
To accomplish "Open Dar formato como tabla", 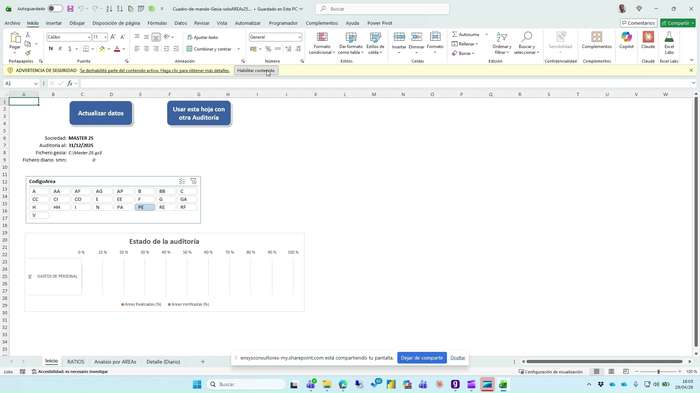I will (351, 43).
